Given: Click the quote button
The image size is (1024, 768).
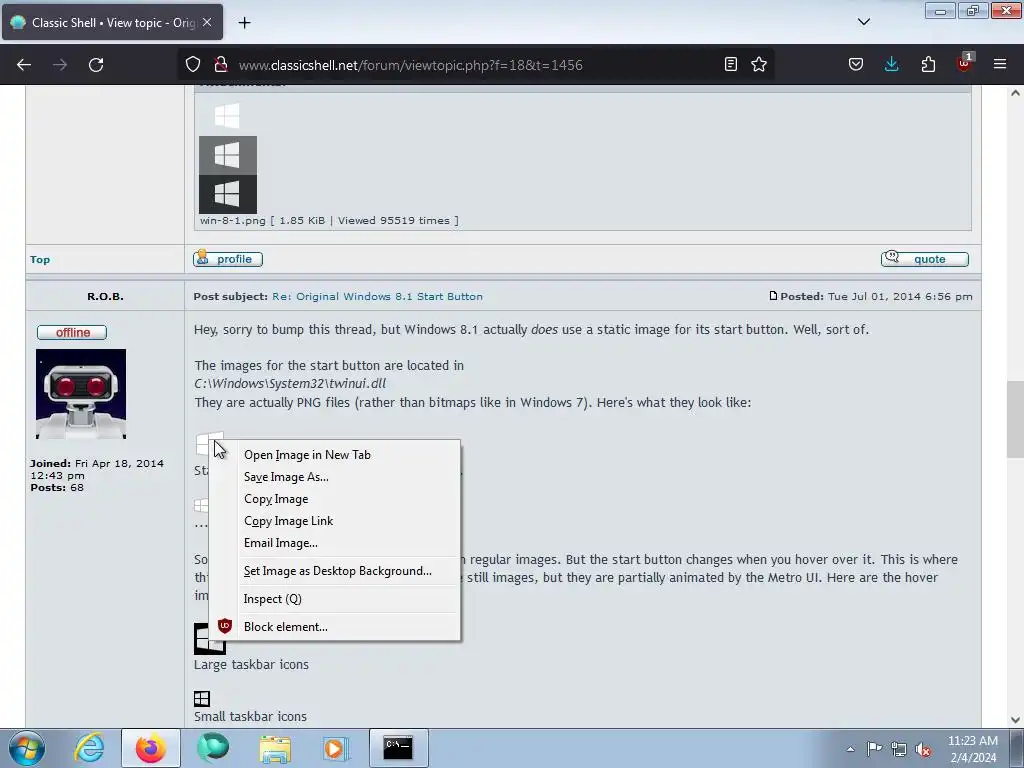Looking at the screenshot, I should tap(925, 259).
